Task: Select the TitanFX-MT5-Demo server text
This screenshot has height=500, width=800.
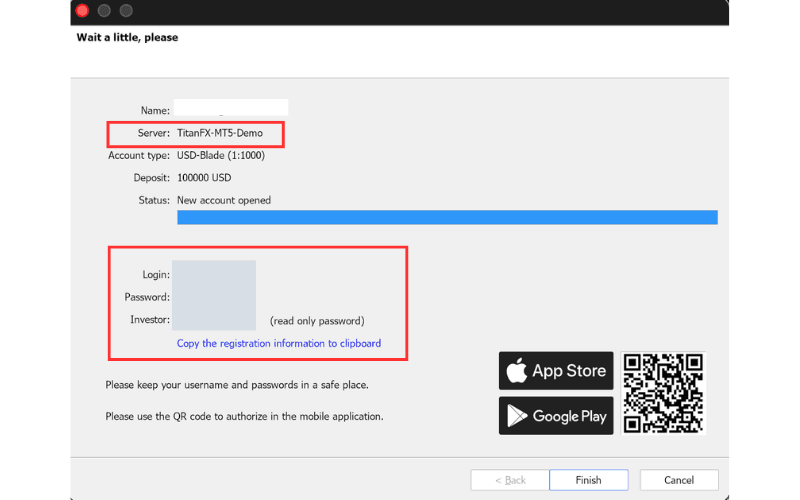Action: click(x=220, y=133)
